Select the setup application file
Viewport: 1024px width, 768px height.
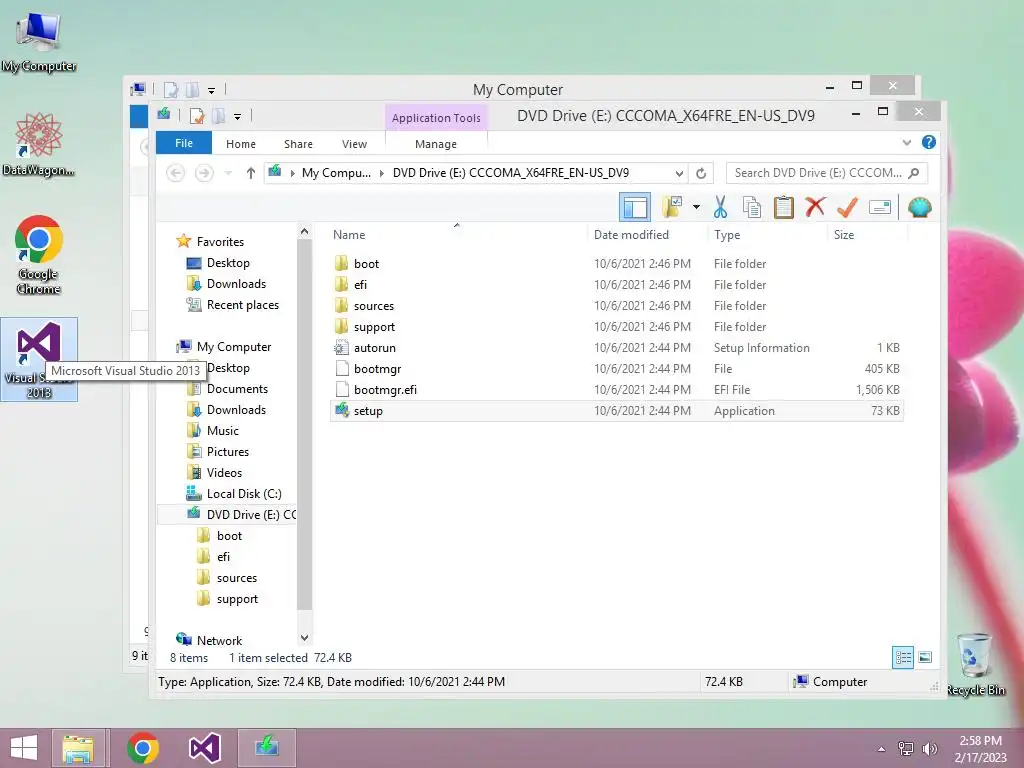pyautogui.click(x=616, y=411)
